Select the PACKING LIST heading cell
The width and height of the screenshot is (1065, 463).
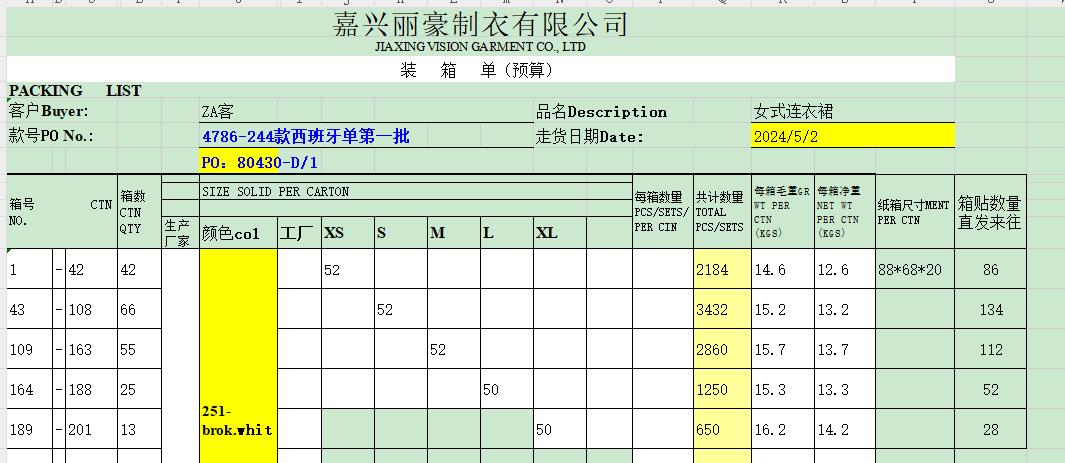[75, 91]
